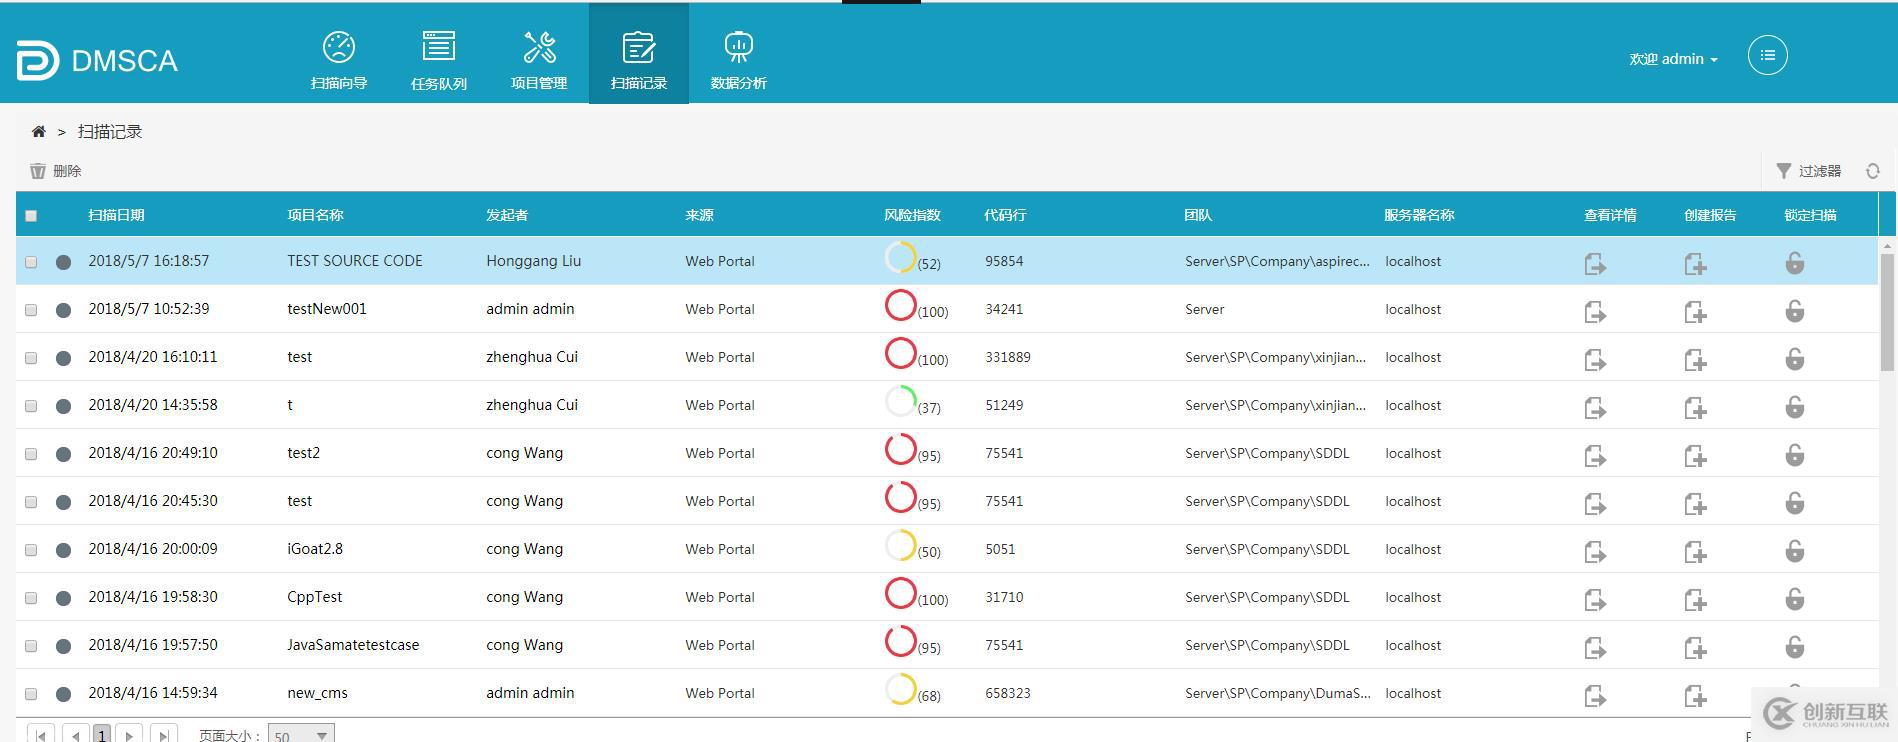Click the code line count 658323
Image resolution: width=1898 pixels, height=742 pixels.
pos(1008,693)
